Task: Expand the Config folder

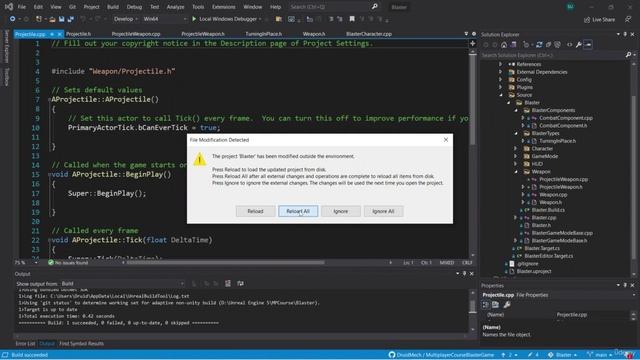Action: point(500,80)
